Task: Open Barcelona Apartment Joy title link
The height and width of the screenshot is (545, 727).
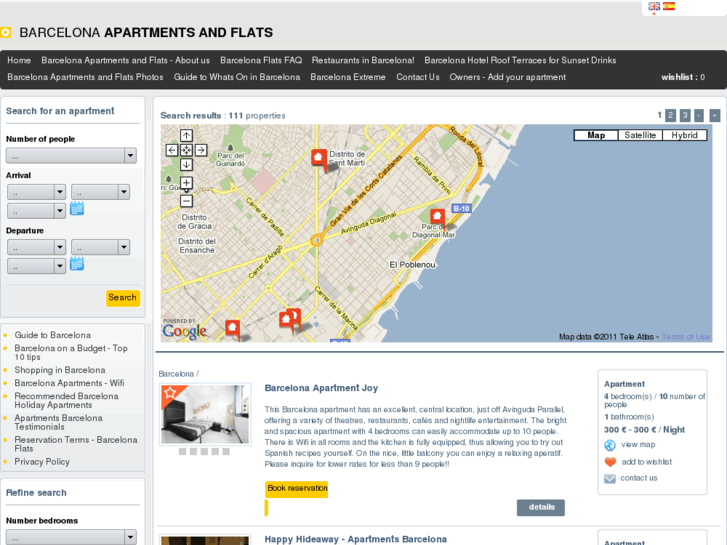Action: point(321,388)
